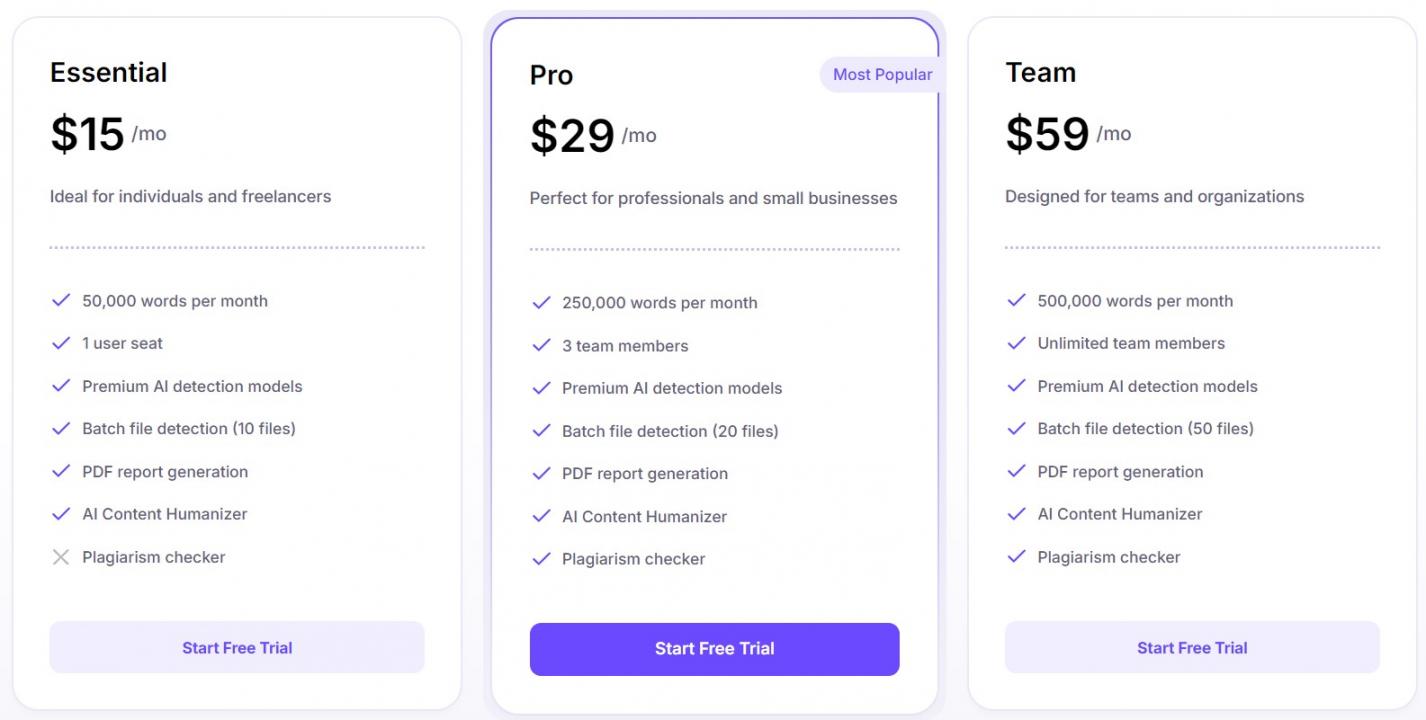Click the Most Popular badge

point(881,75)
